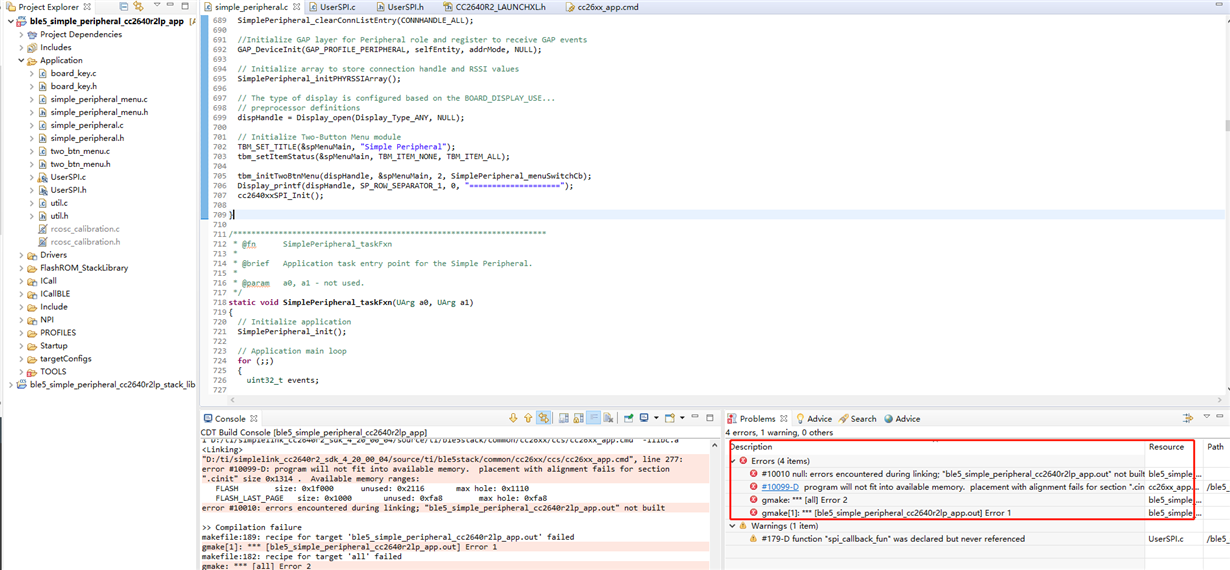Image resolution: width=1230 pixels, height=570 pixels.
Task: Click the ICall folder icon
Action: [32, 281]
